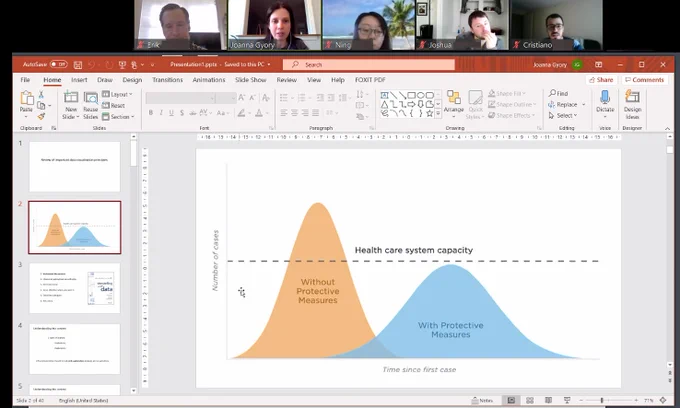Toggle text Shadow formatting
Viewport: 680px width, 408px height.
click(182, 113)
